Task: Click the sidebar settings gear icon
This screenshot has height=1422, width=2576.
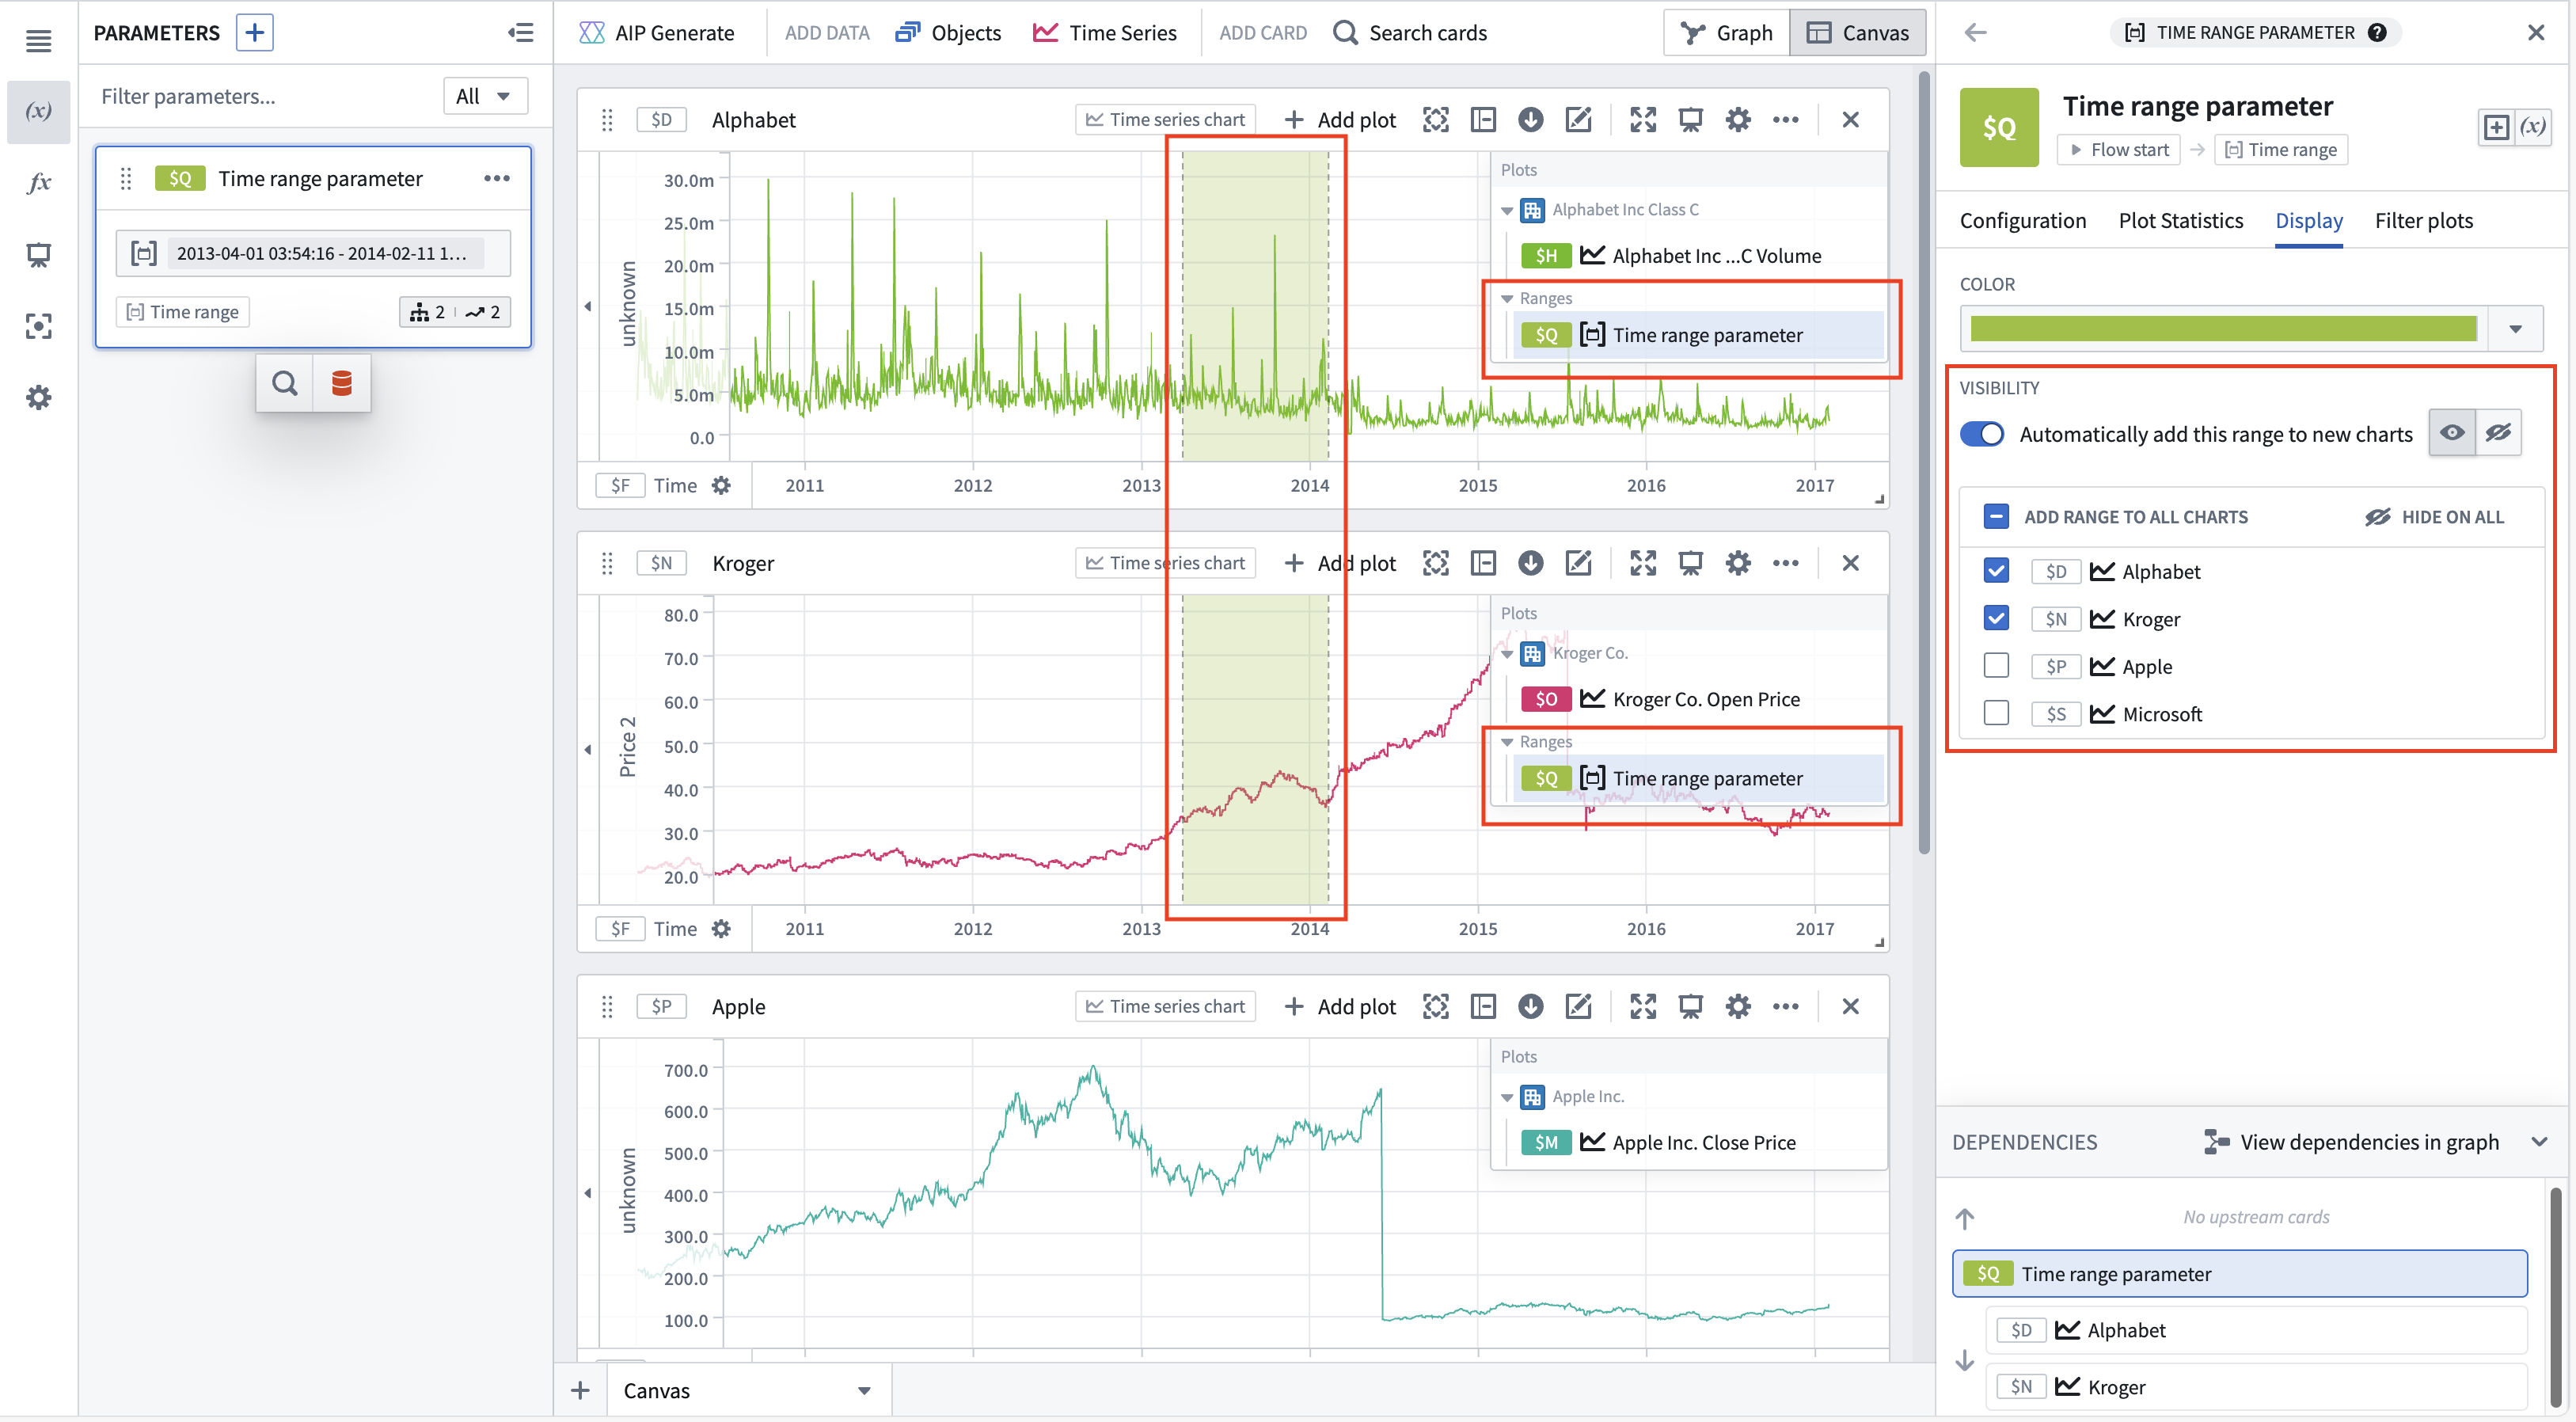Action: [38, 397]
